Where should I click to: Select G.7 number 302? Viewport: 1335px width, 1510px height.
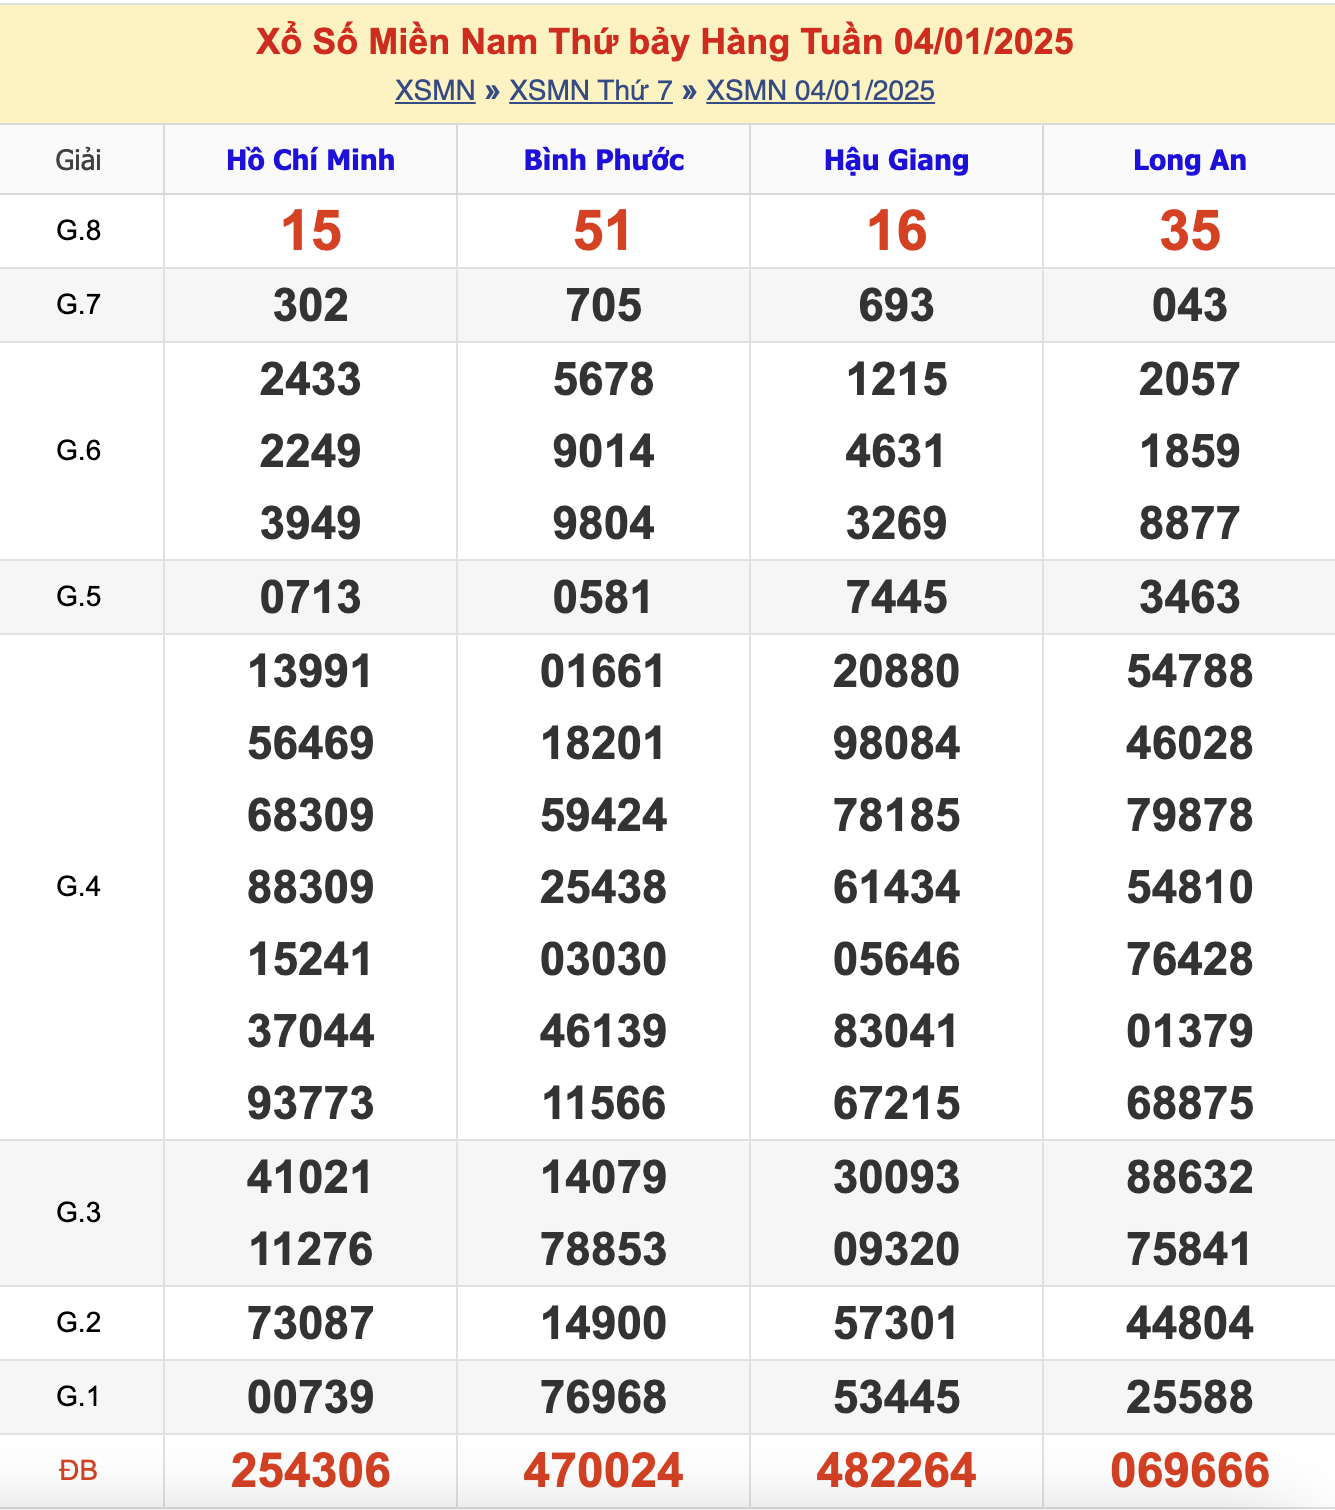tap(311, 305)
